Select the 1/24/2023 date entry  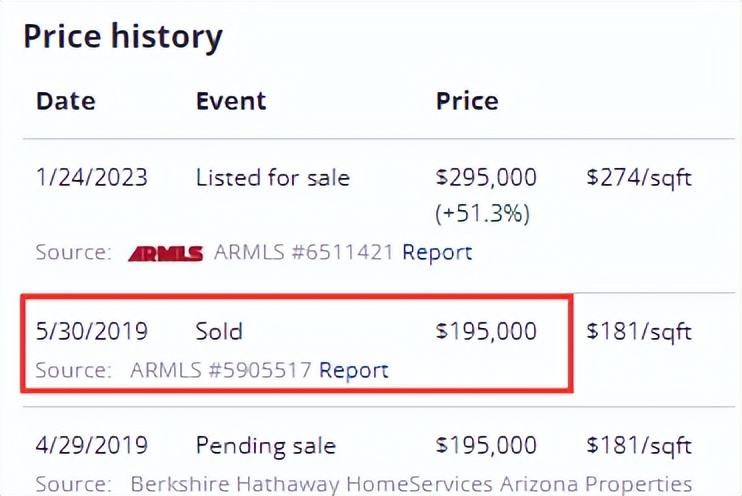(x=91, y=178)
